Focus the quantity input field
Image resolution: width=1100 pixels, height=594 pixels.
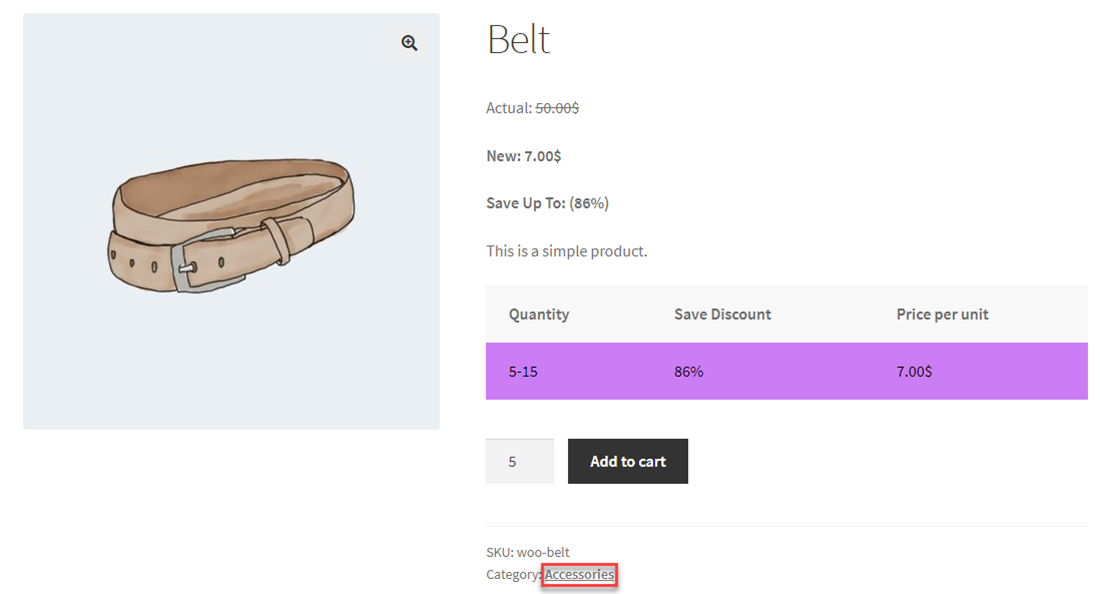(x=519, y=462)
